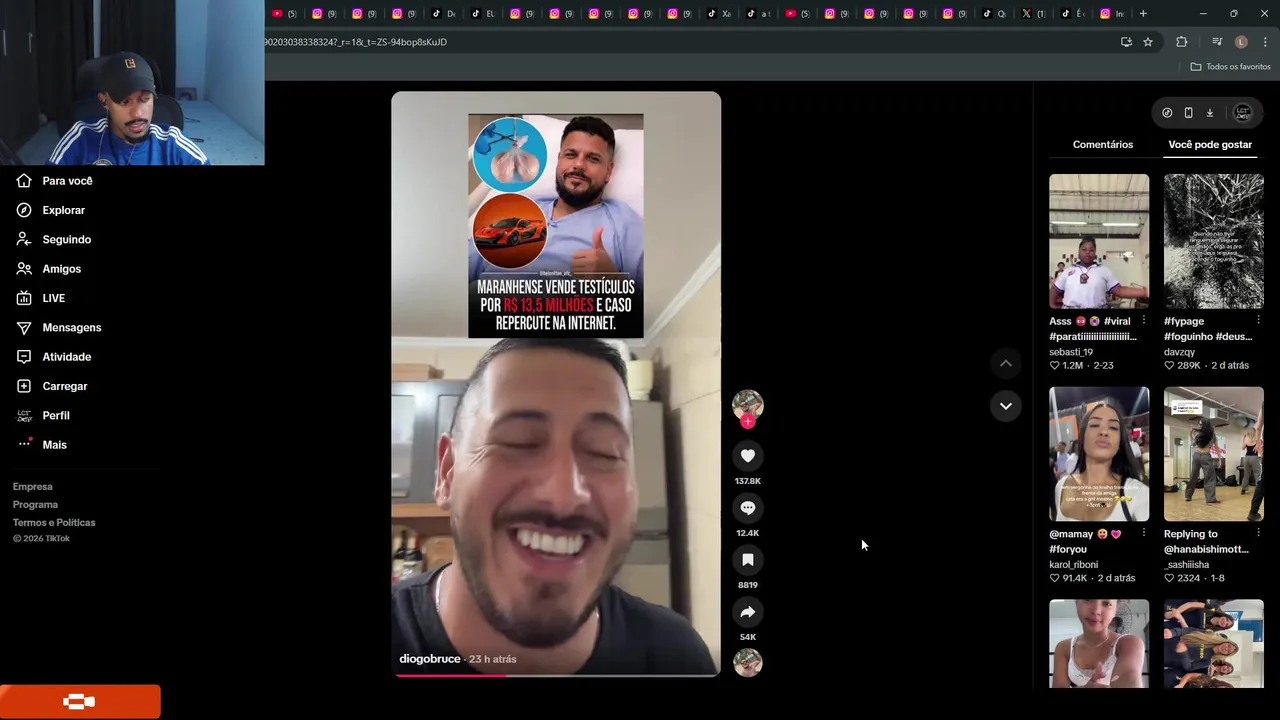Image resolution: width=1280 pixels, height=720 pixels.
Task: Like the video with the heart icon
Action: click(747, 456)
